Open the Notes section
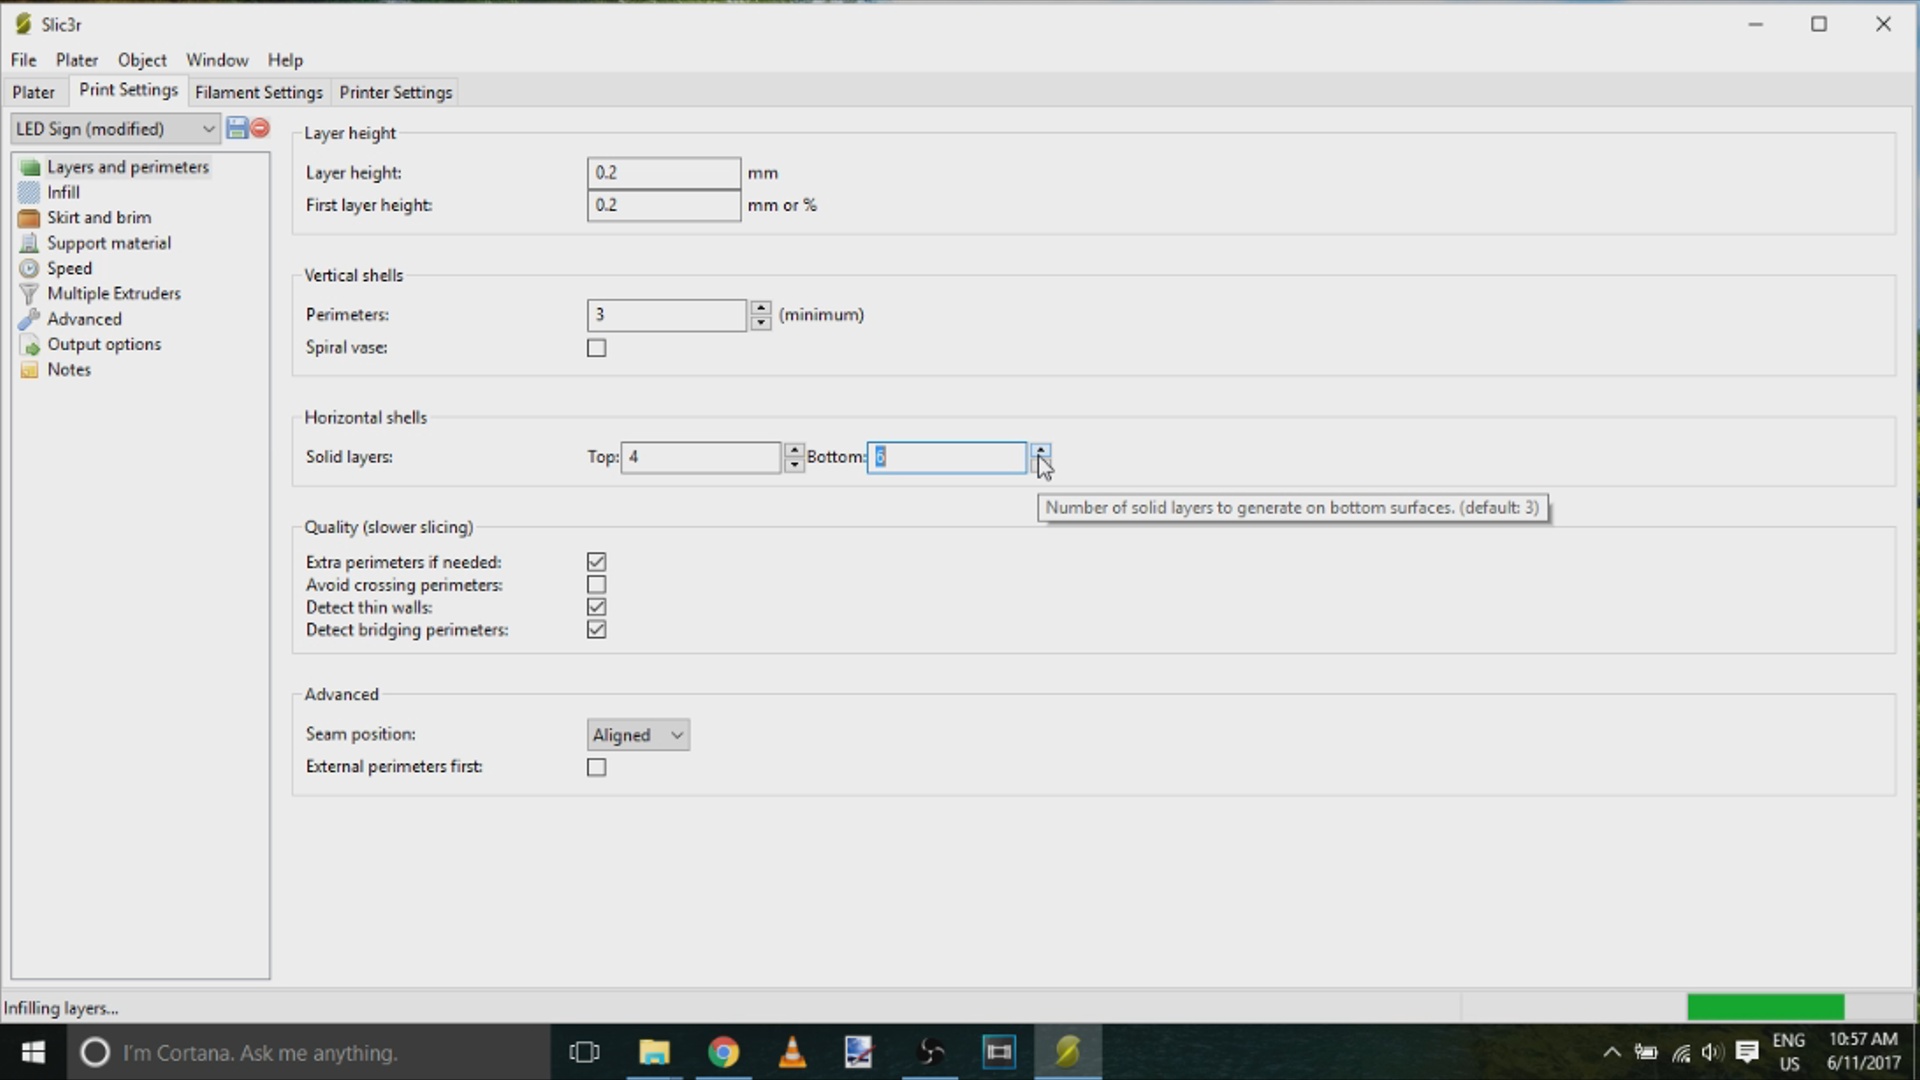Viewport: 1920px width, 1080px height. (68, 369)
